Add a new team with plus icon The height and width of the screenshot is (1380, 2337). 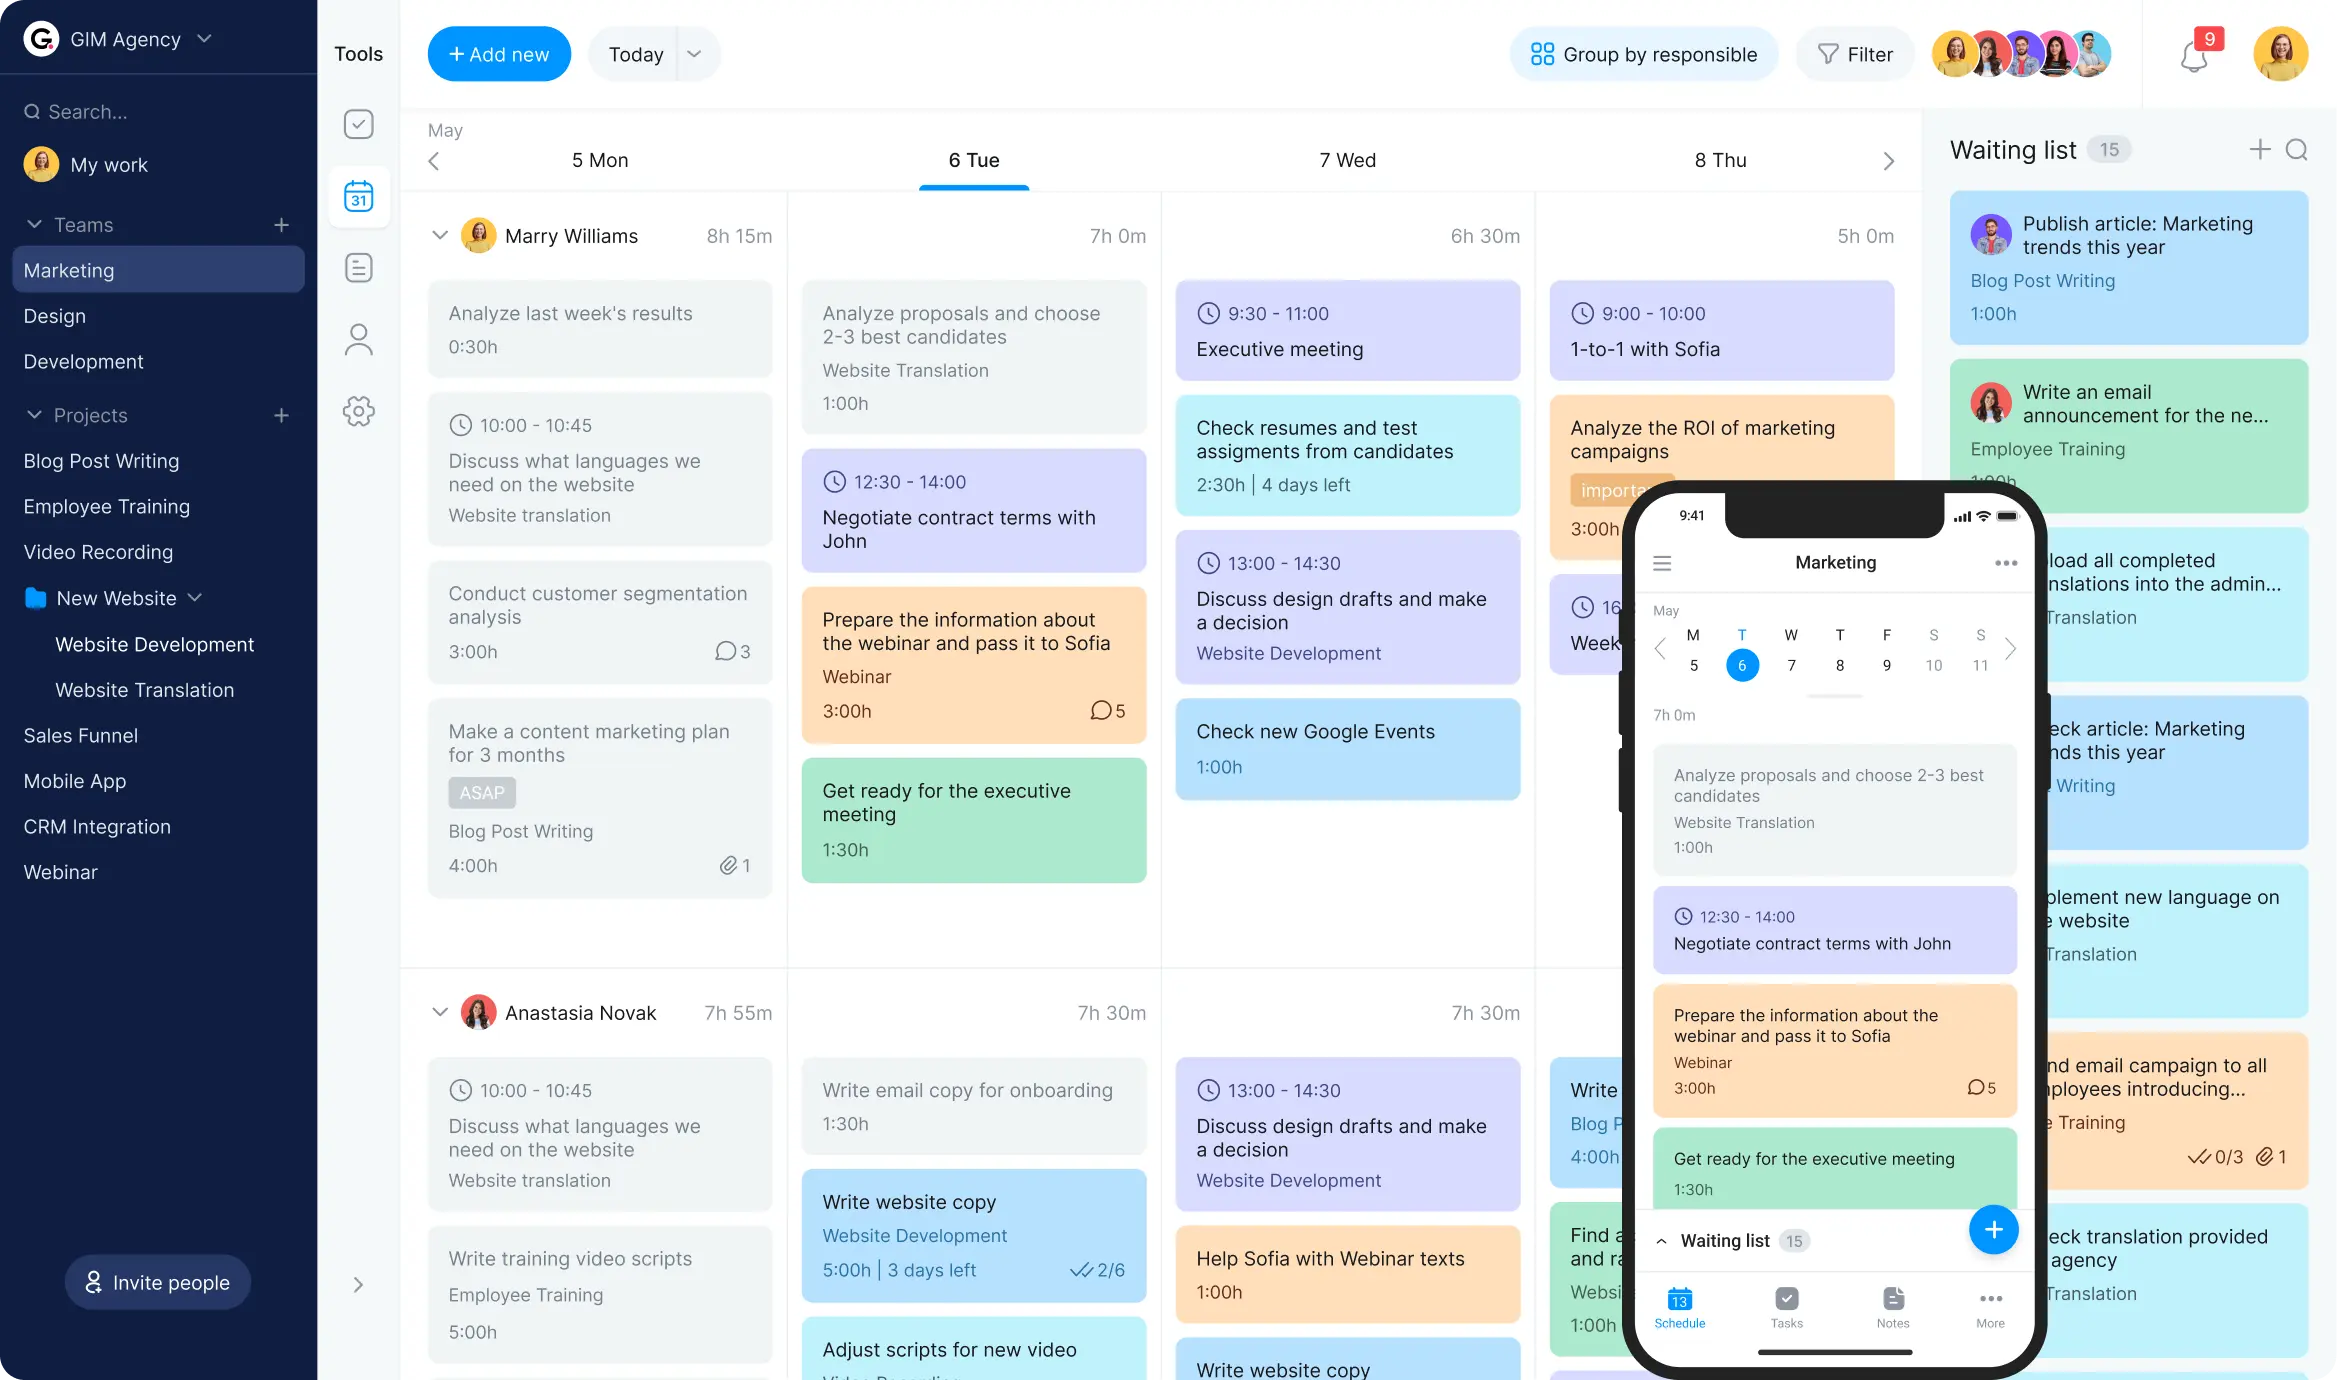tap(281, 225)
